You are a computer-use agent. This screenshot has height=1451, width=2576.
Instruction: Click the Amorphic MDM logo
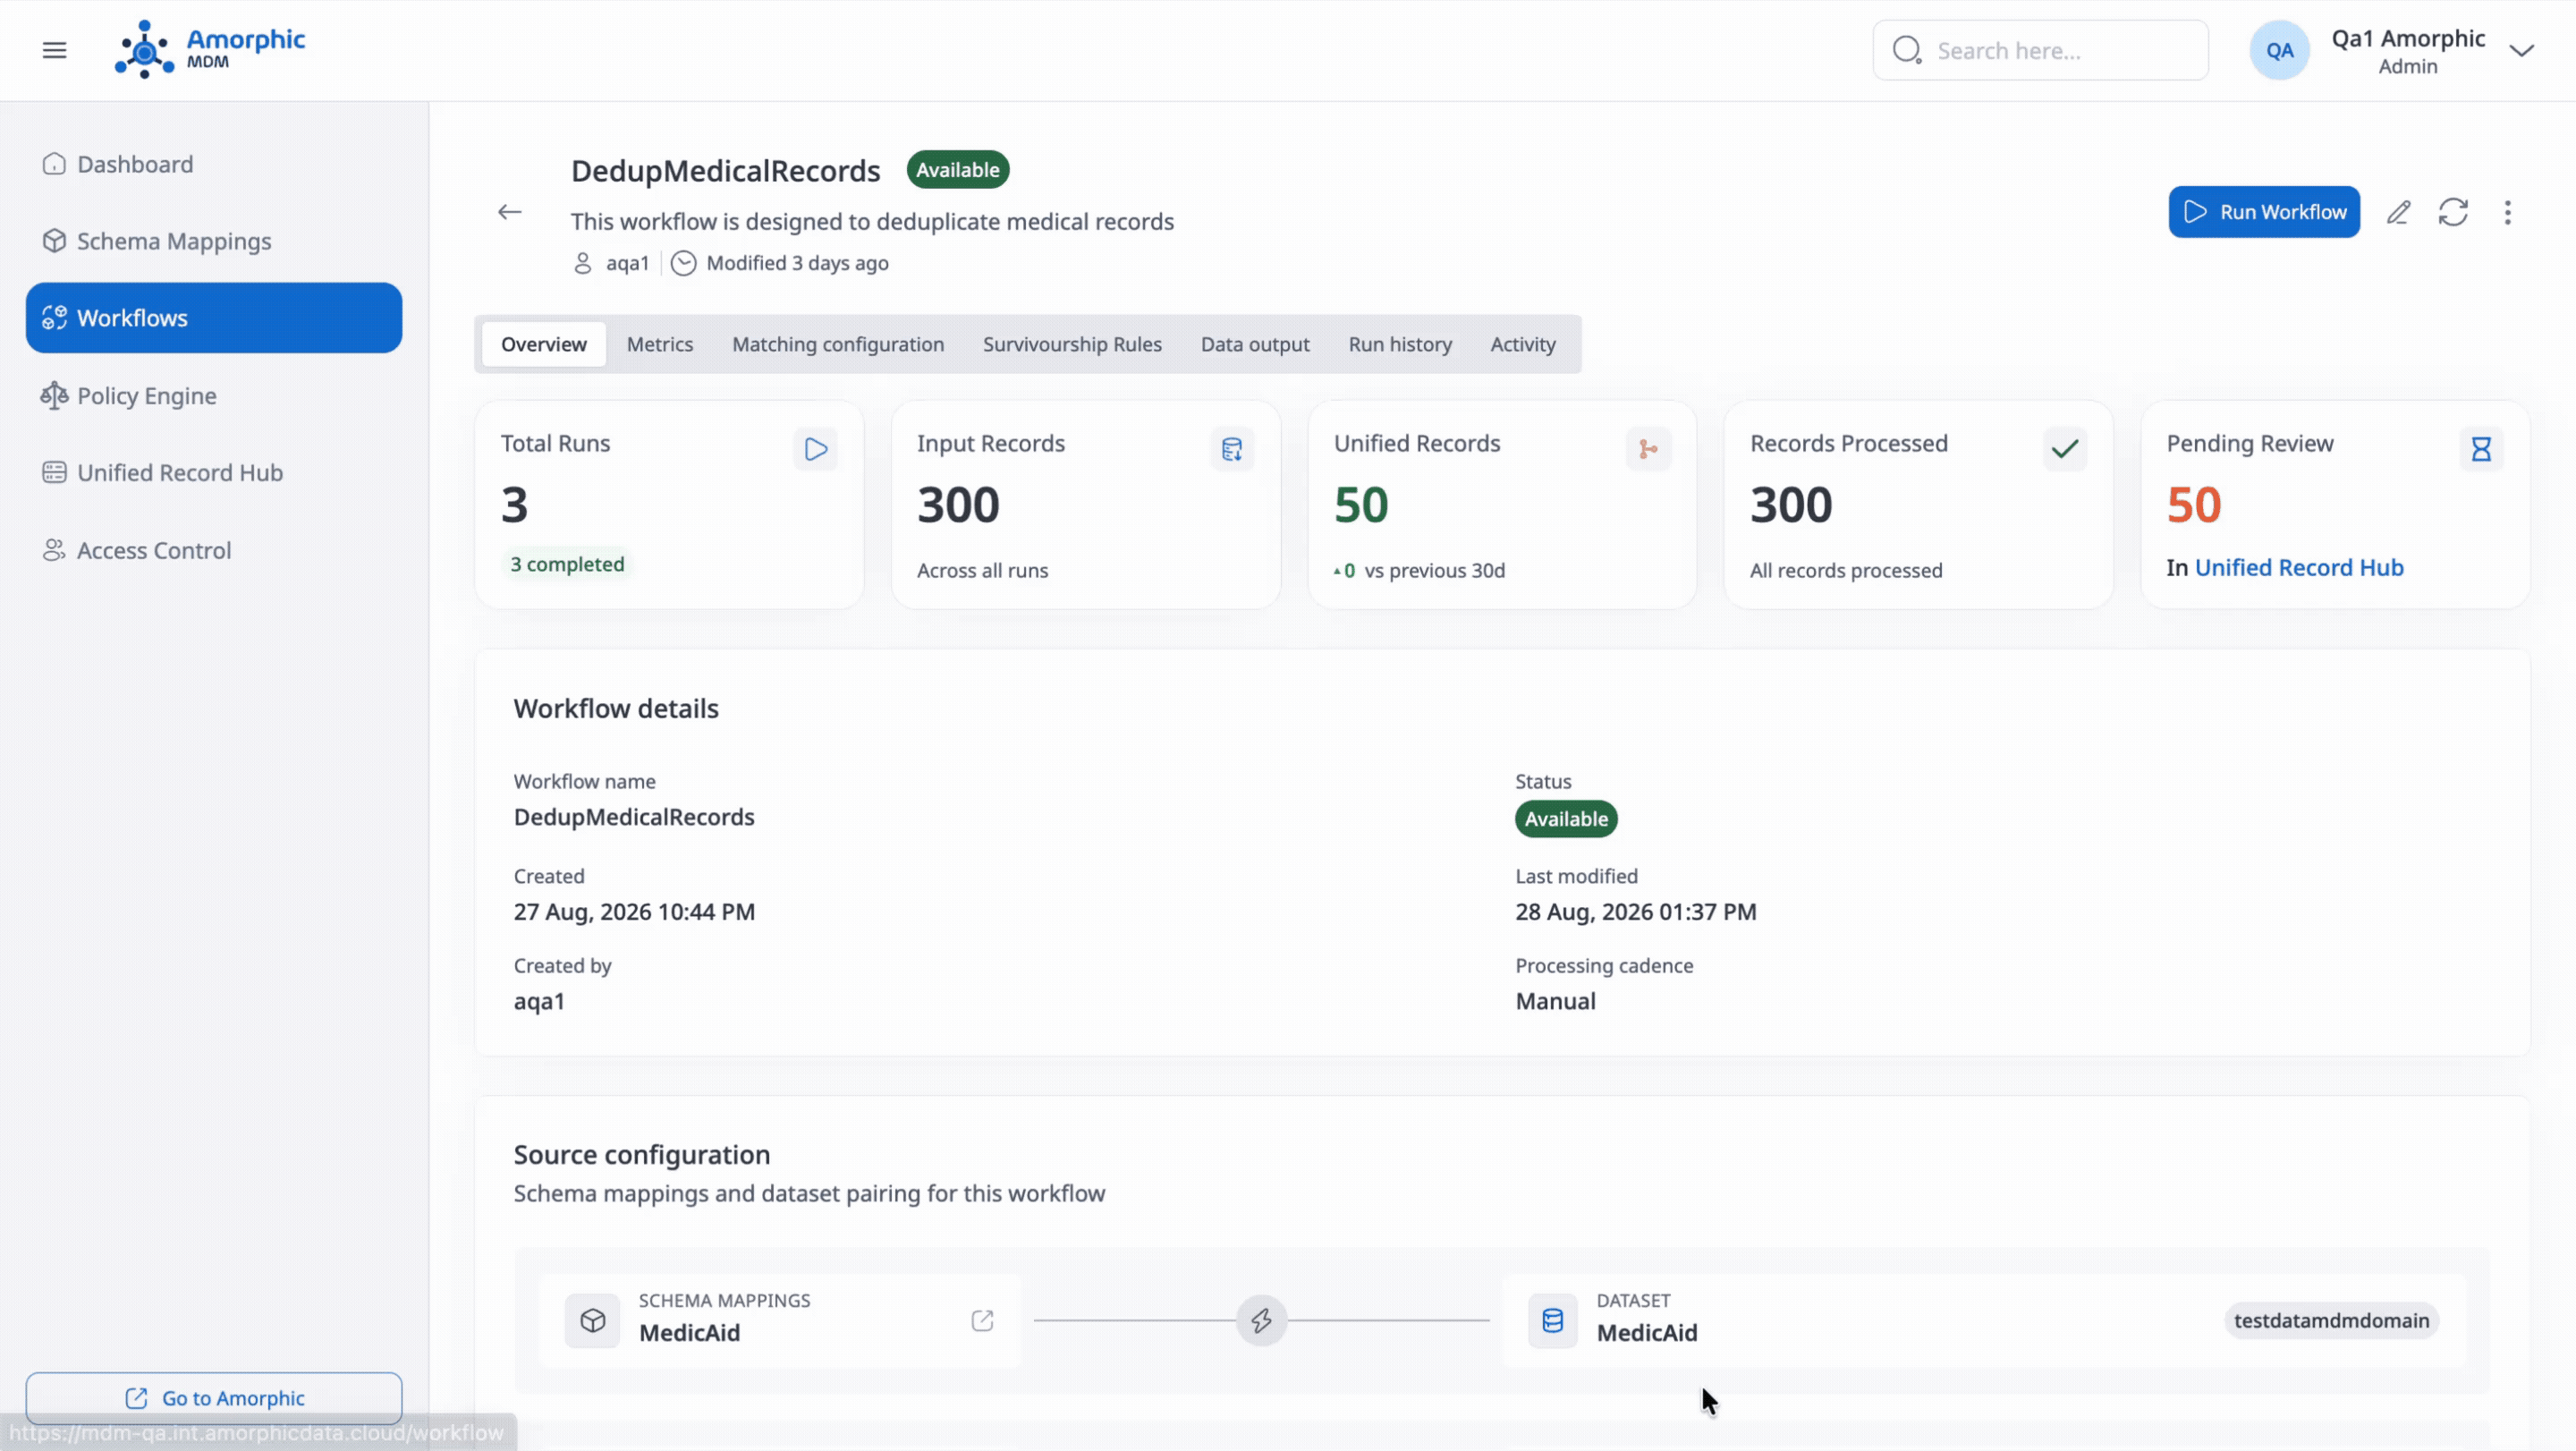coord(209,49)
